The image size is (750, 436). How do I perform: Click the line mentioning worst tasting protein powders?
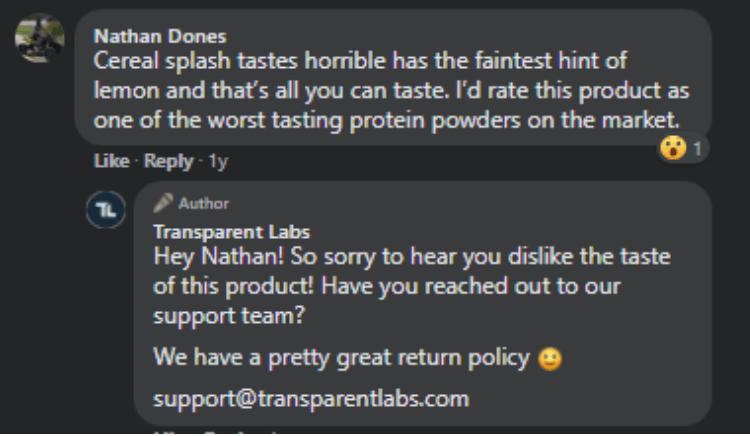click(386, 120)
